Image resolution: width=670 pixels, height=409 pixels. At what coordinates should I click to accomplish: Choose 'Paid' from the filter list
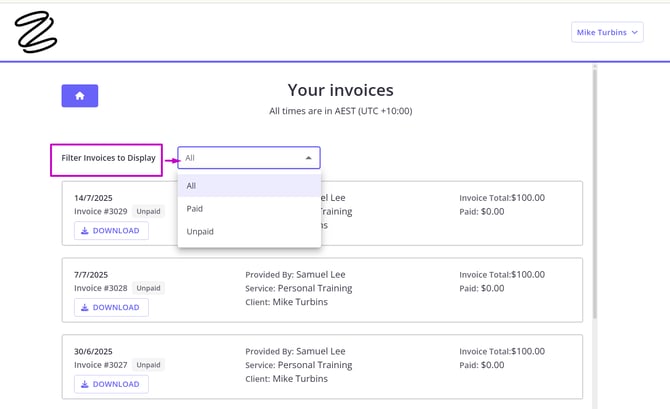[x=249, y=208]
